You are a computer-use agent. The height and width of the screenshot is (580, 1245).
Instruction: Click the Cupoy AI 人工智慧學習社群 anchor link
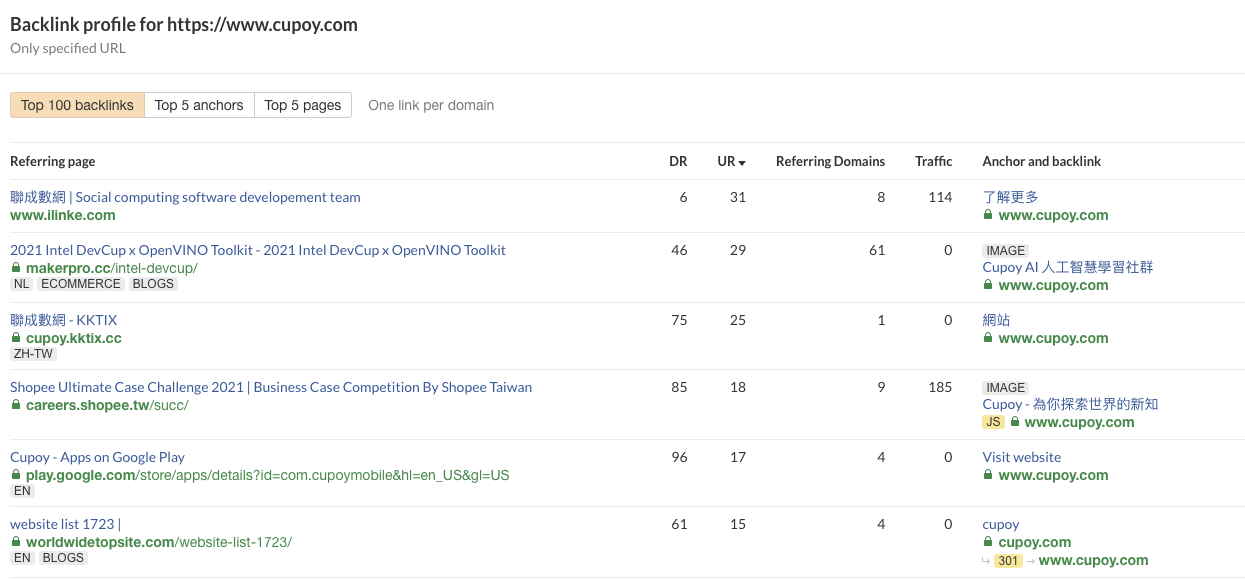coord(1068,267)
